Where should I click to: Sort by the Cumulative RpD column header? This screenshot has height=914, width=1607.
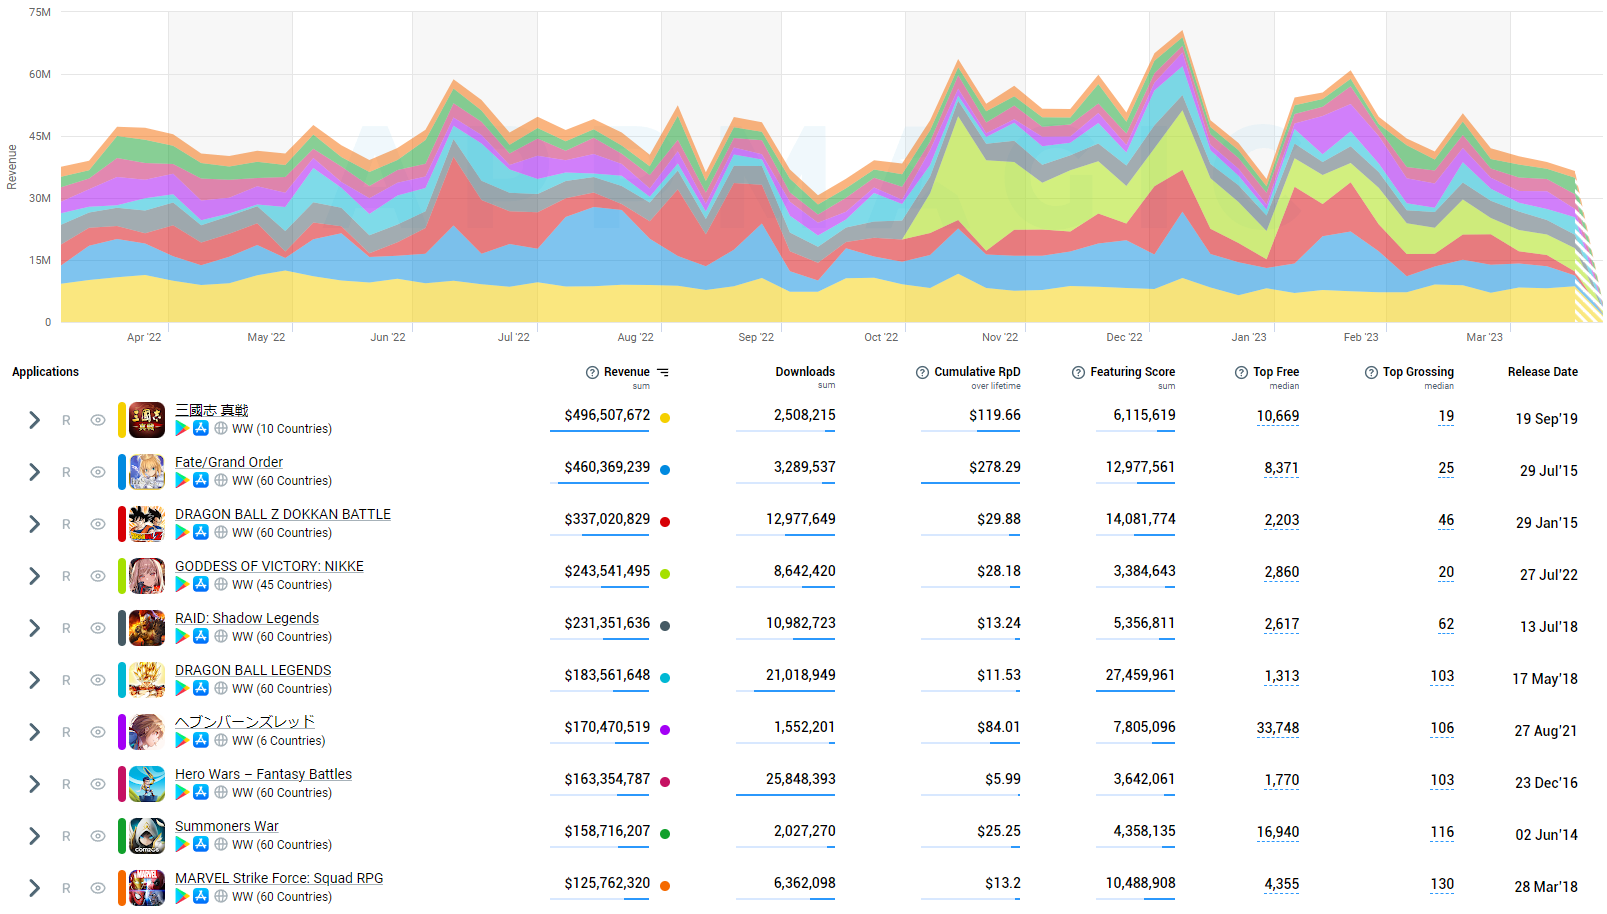[x=977, y=372]
